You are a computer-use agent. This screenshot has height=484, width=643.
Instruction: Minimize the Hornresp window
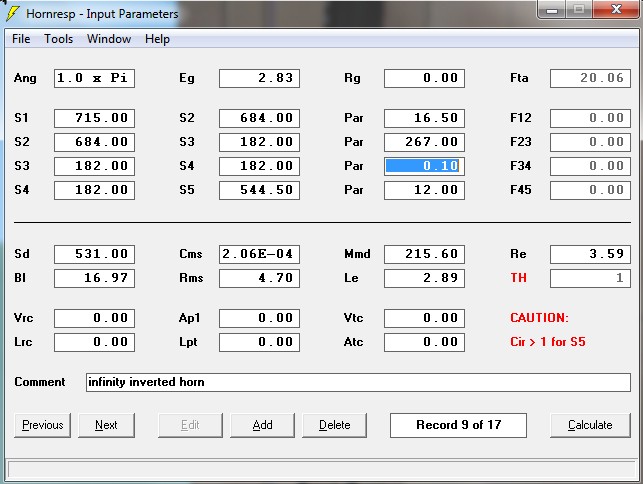552,10
